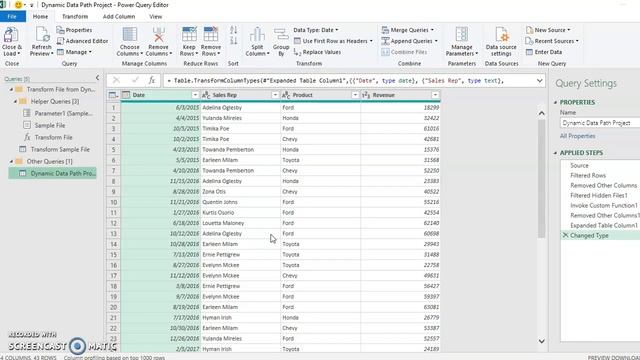The width and height of the screenshot is (640, 360).
Task: Open the File tab
Action: tap(12, 16)
